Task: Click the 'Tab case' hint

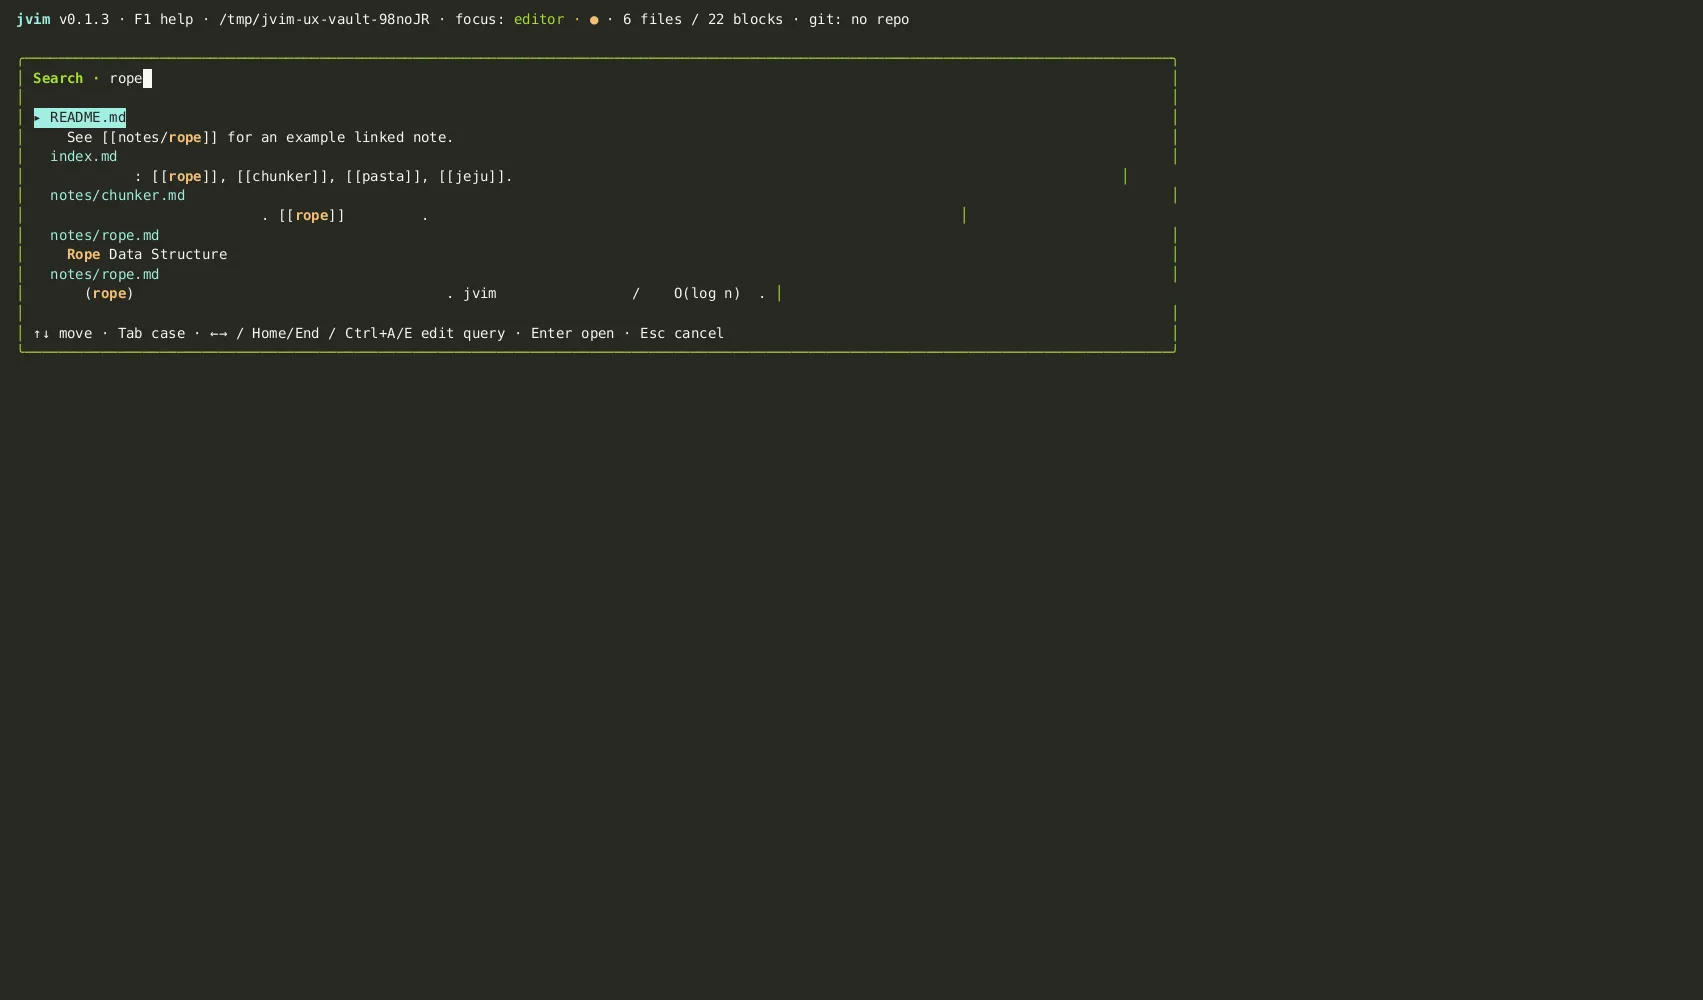Action: pyautogui.click(x=152, y=333)
